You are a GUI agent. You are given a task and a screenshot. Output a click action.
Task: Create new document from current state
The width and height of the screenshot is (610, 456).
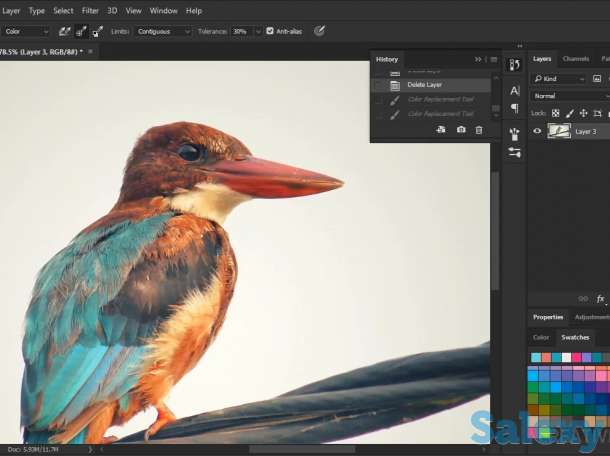[x=441, y=130]
